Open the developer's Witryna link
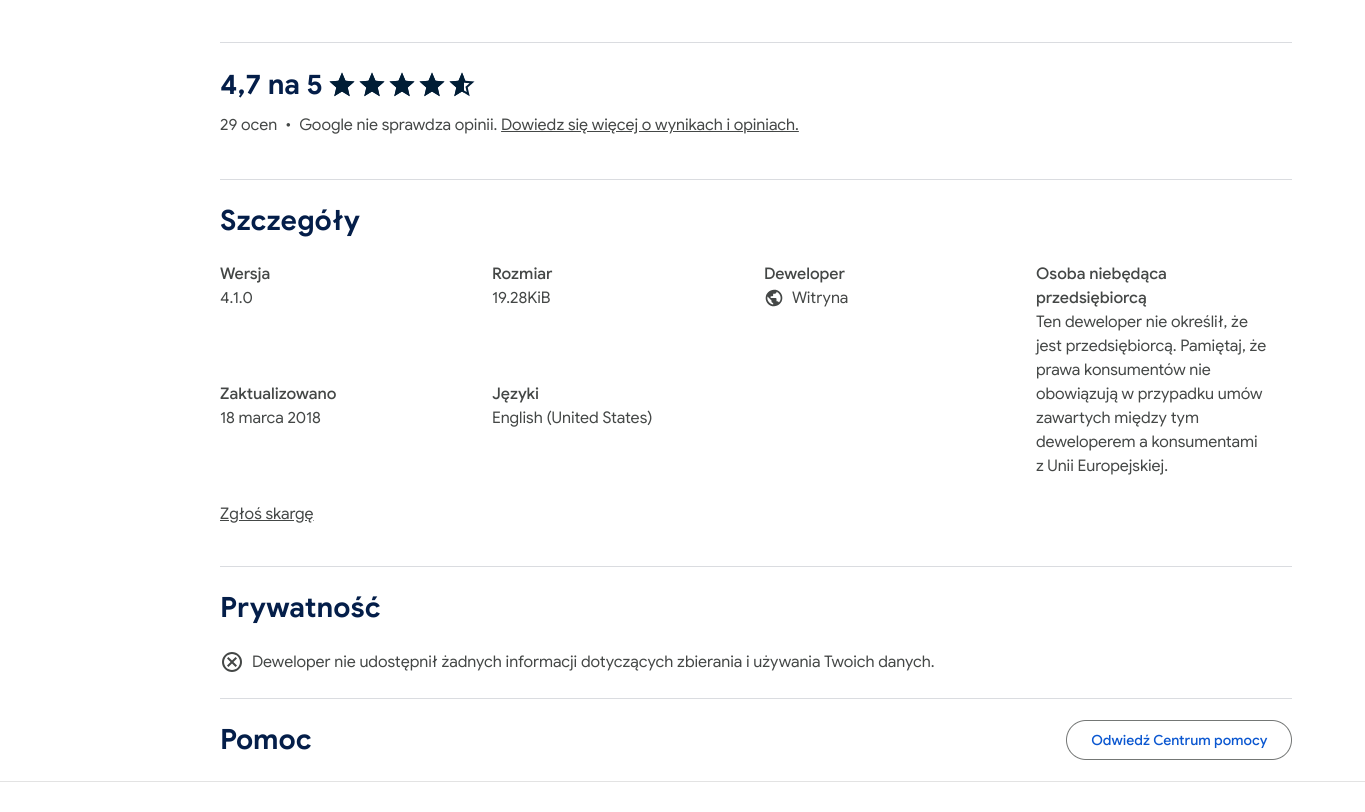This screenshot has height=812, width=1365. click(819, 298)
